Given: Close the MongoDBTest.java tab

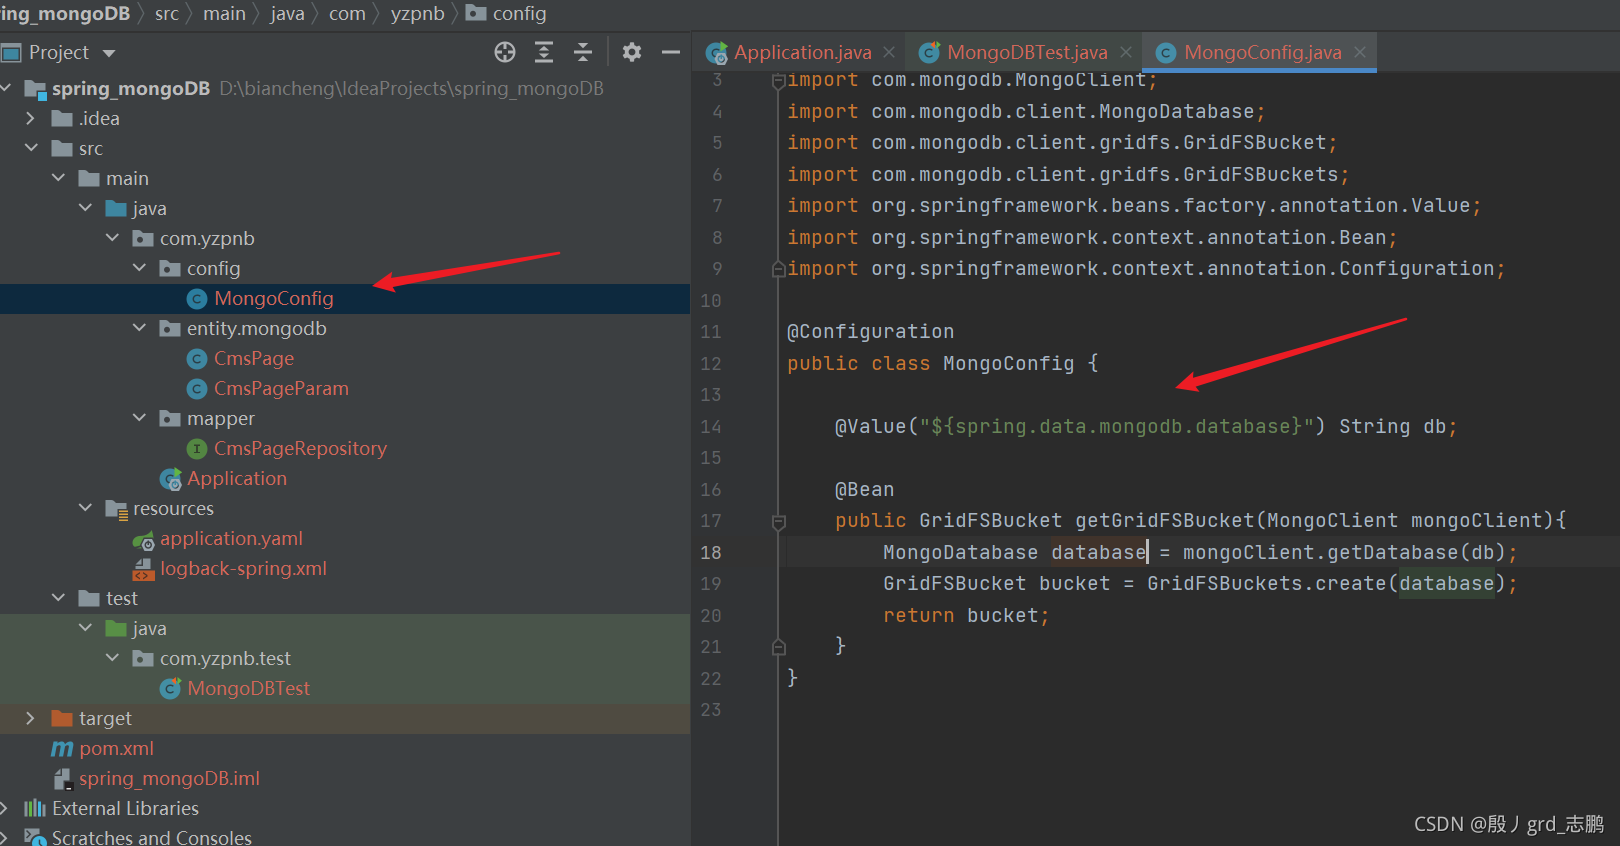Looking at the screenshot, I should pos(1126,52).
